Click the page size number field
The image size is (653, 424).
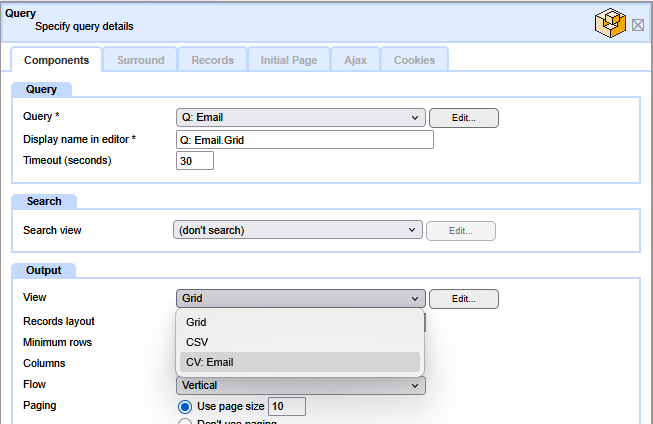[x=286, y=406]
